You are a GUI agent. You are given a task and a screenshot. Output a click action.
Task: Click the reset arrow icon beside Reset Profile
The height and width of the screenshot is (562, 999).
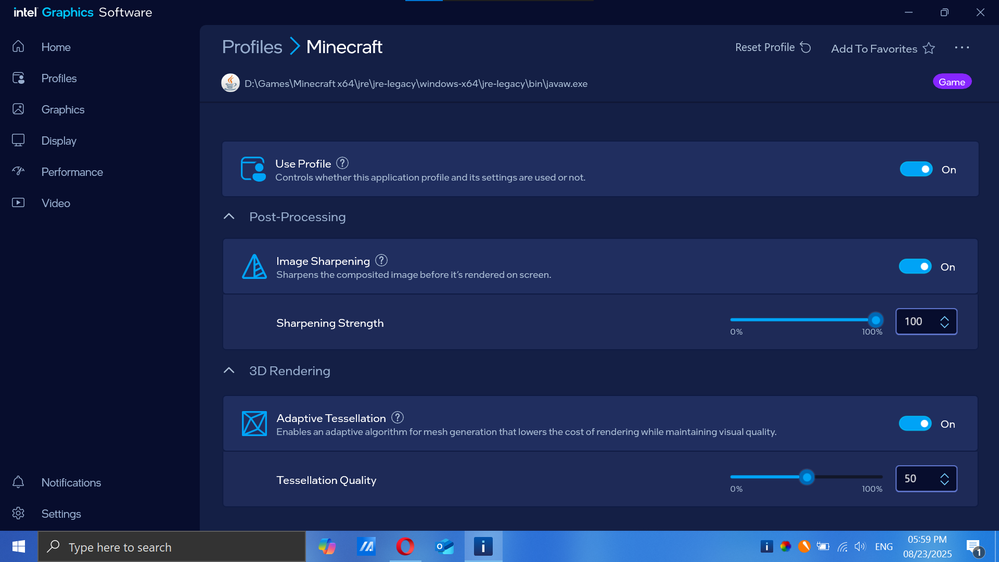pos(806,48)
